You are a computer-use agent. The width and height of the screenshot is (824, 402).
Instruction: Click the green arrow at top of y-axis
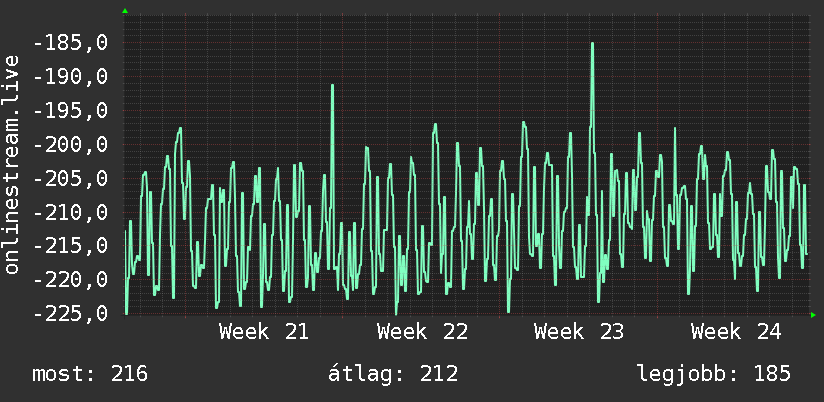[125, 11]
